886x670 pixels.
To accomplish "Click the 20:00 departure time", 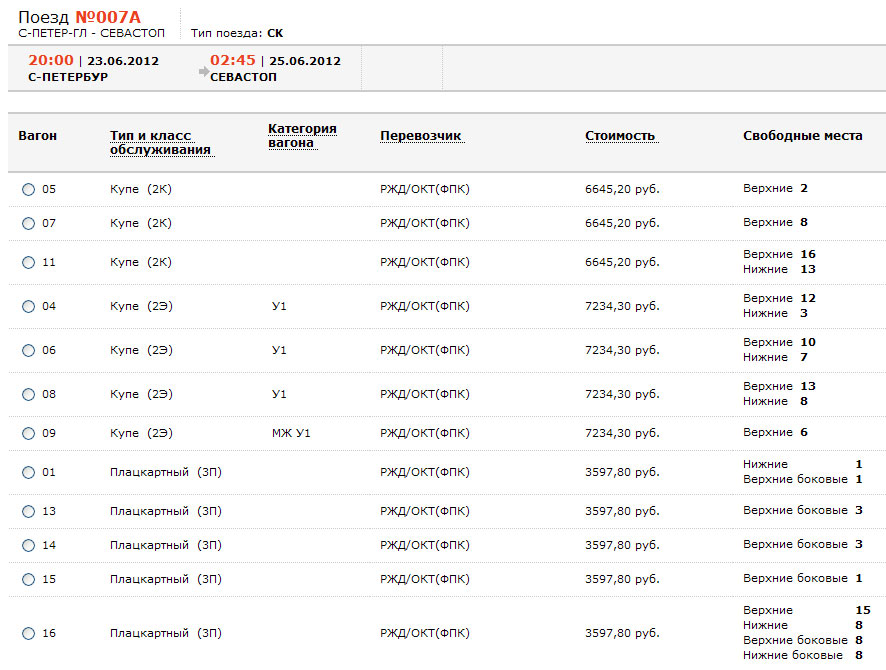I will tap(50, 60).
